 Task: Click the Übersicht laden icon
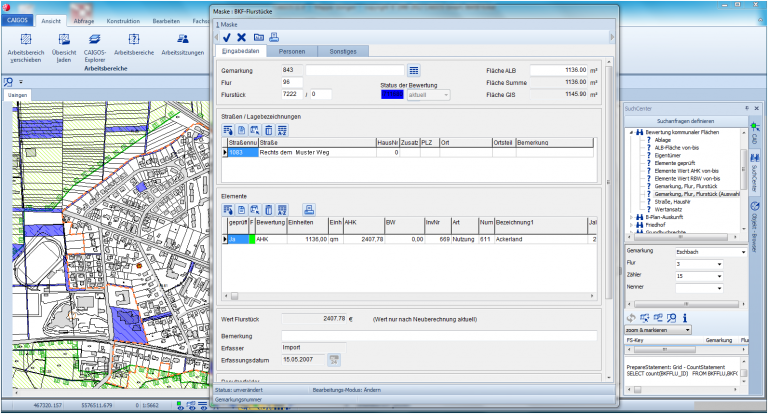[63, 38]
